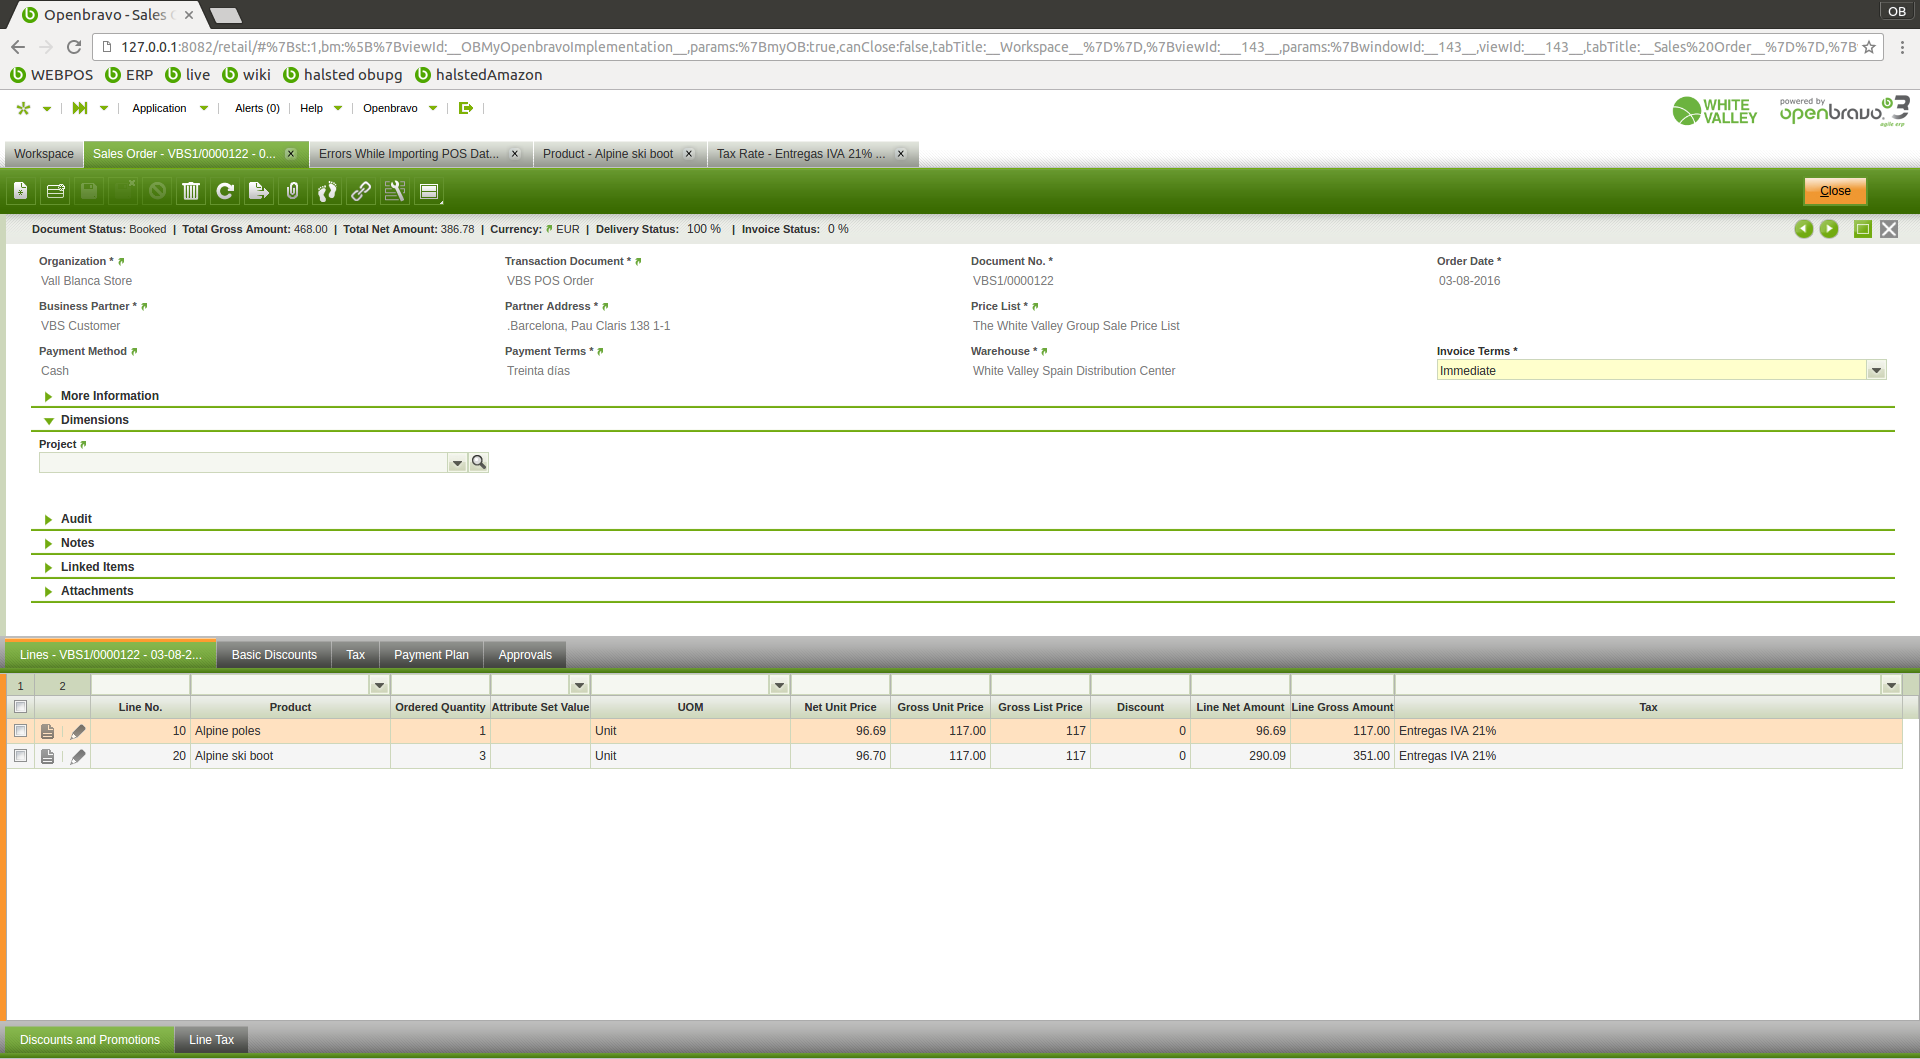The width and height of the screenshot is (1920, 1059).
Task: Open the Product - Alpine ski boot tab
Action: click(608, 154)
